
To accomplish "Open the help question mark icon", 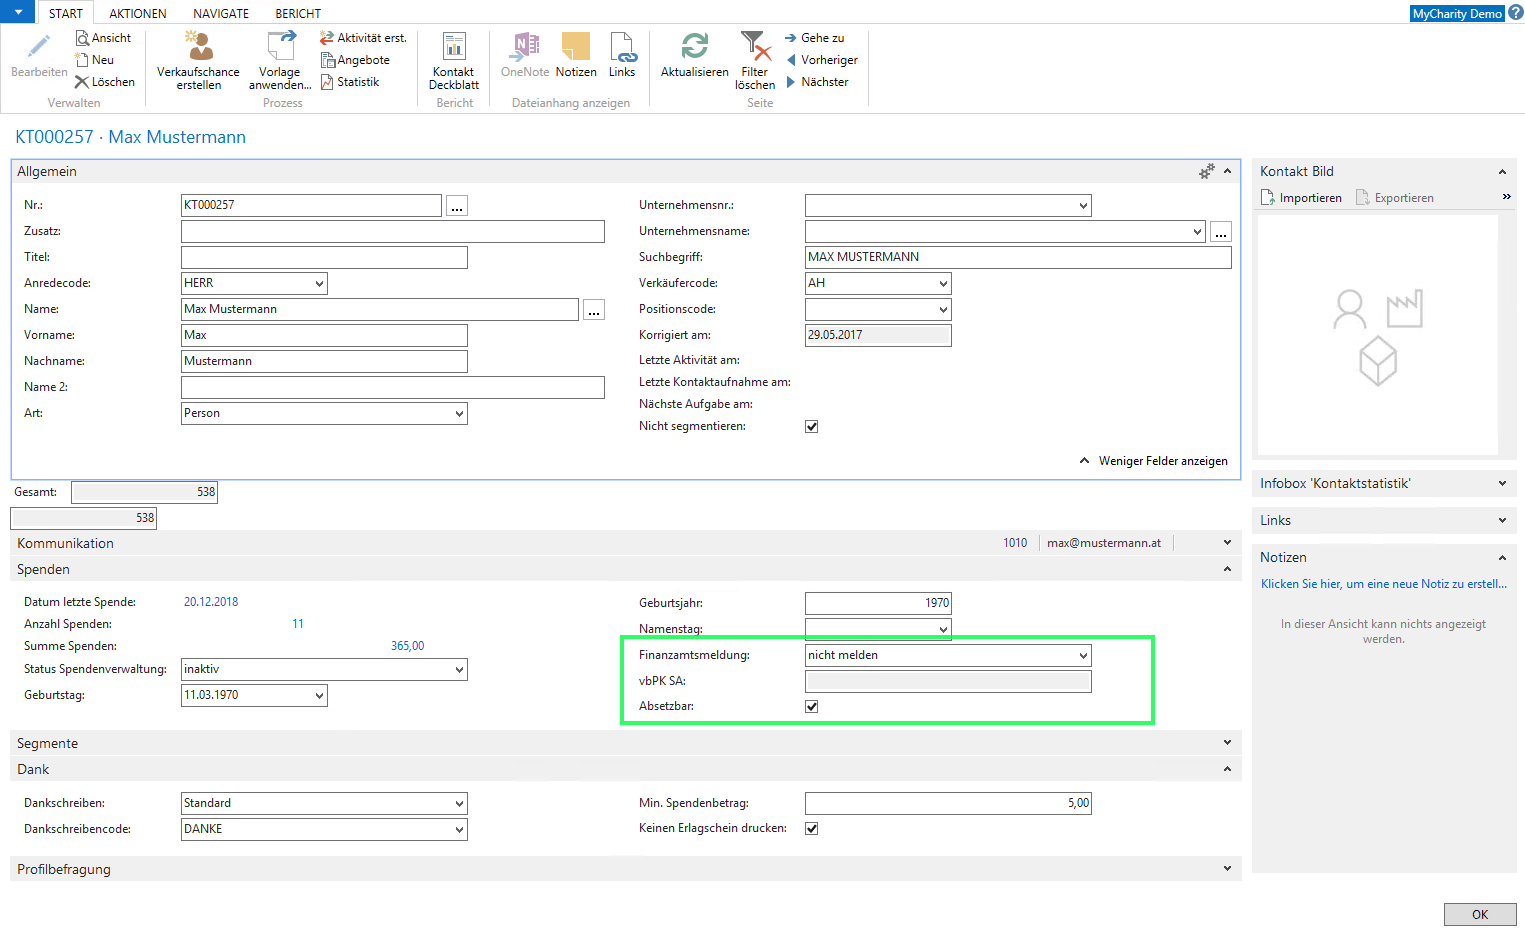I will pyautogui.click(x=1516, y=13).
